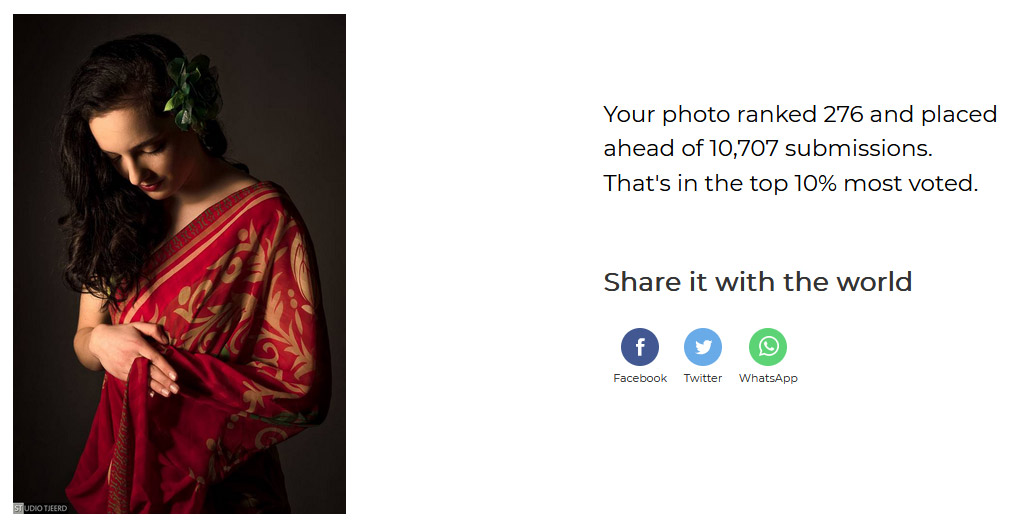
Task: Click the Studio Tjeerd watermark on the photo
Action: tap(40, 508)
